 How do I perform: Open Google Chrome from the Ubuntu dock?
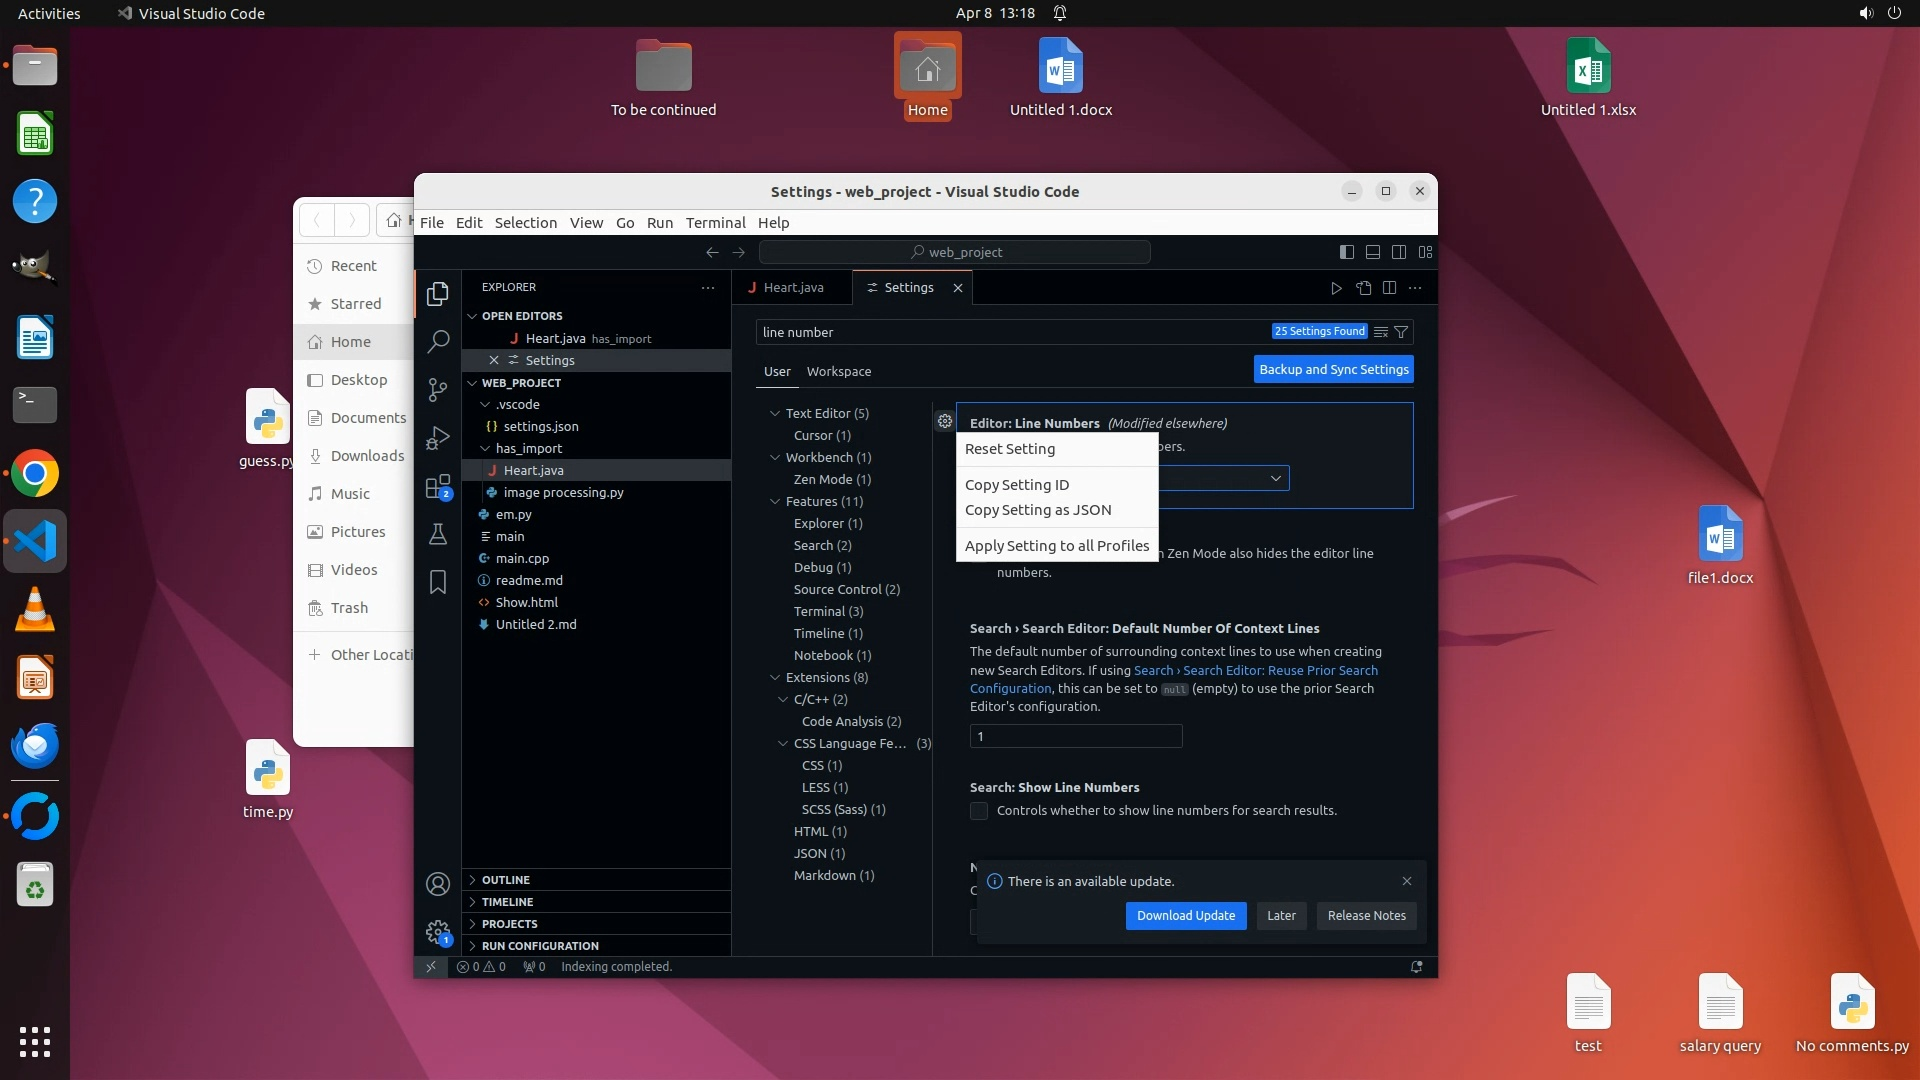(x=35, y=474)
